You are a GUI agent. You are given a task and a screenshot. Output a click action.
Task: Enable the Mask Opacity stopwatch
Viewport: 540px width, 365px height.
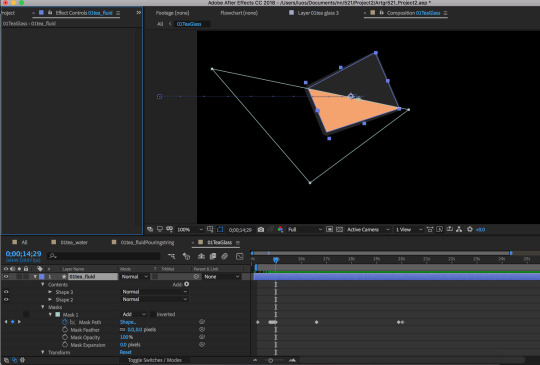coord(65,337)
